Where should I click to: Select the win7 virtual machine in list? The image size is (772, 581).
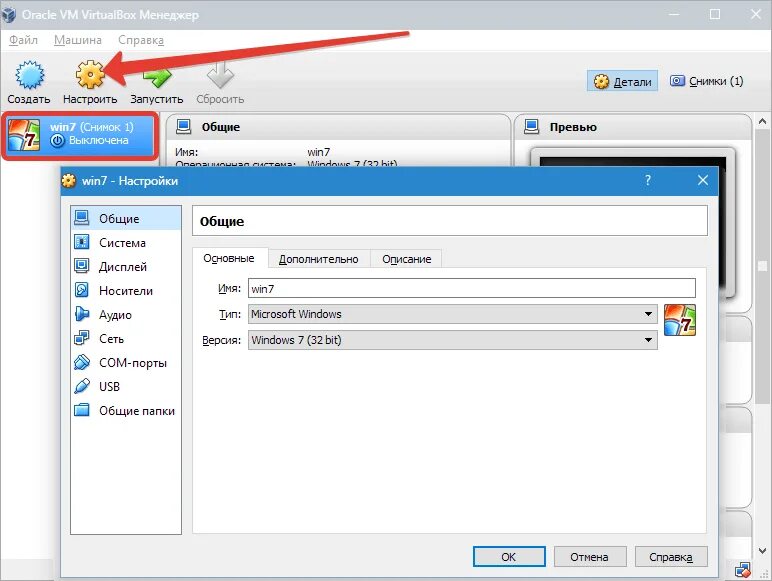[80, 135]
